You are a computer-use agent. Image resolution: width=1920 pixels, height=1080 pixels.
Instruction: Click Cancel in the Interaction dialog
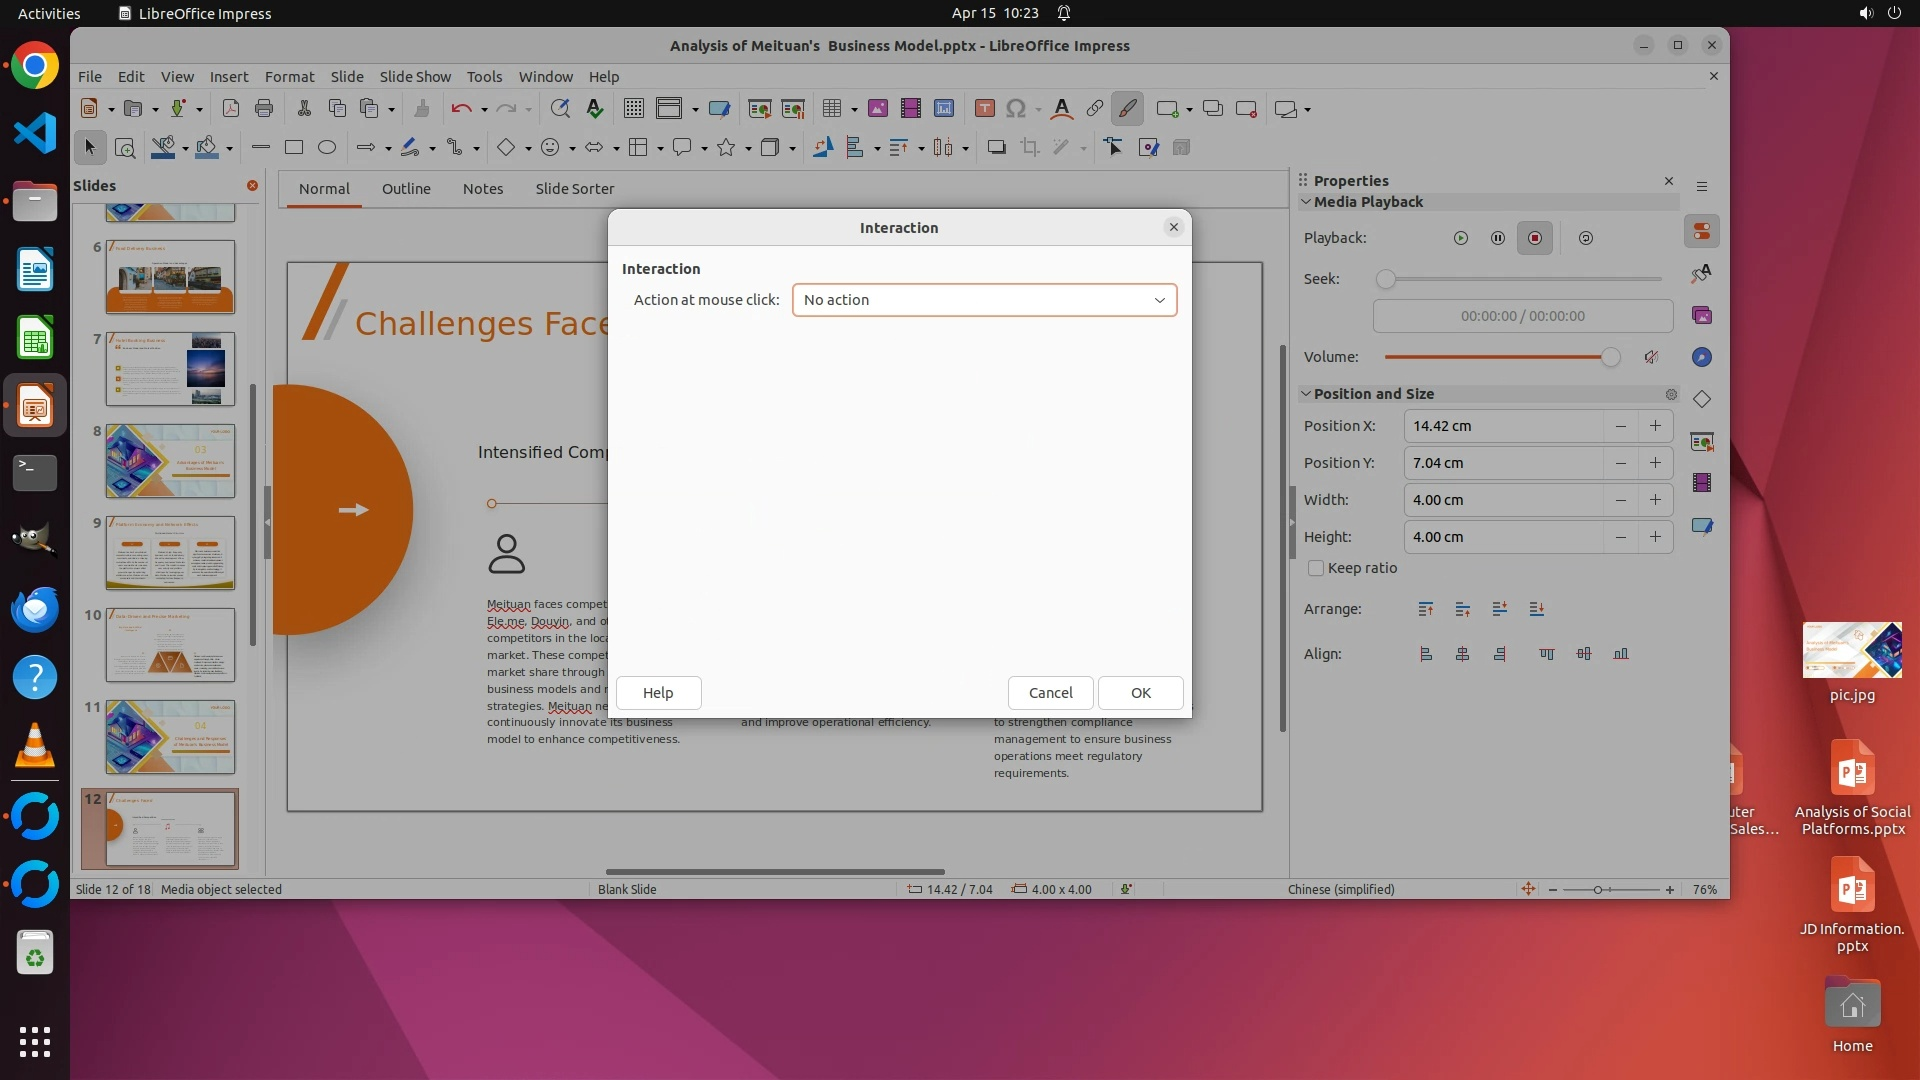[x=1050, y=693]
